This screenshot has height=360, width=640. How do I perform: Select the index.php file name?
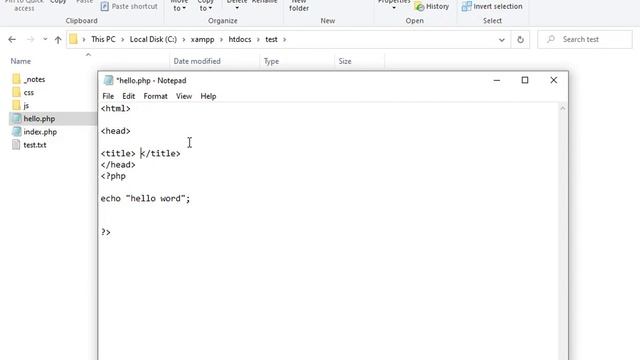[x=40, y=132]
